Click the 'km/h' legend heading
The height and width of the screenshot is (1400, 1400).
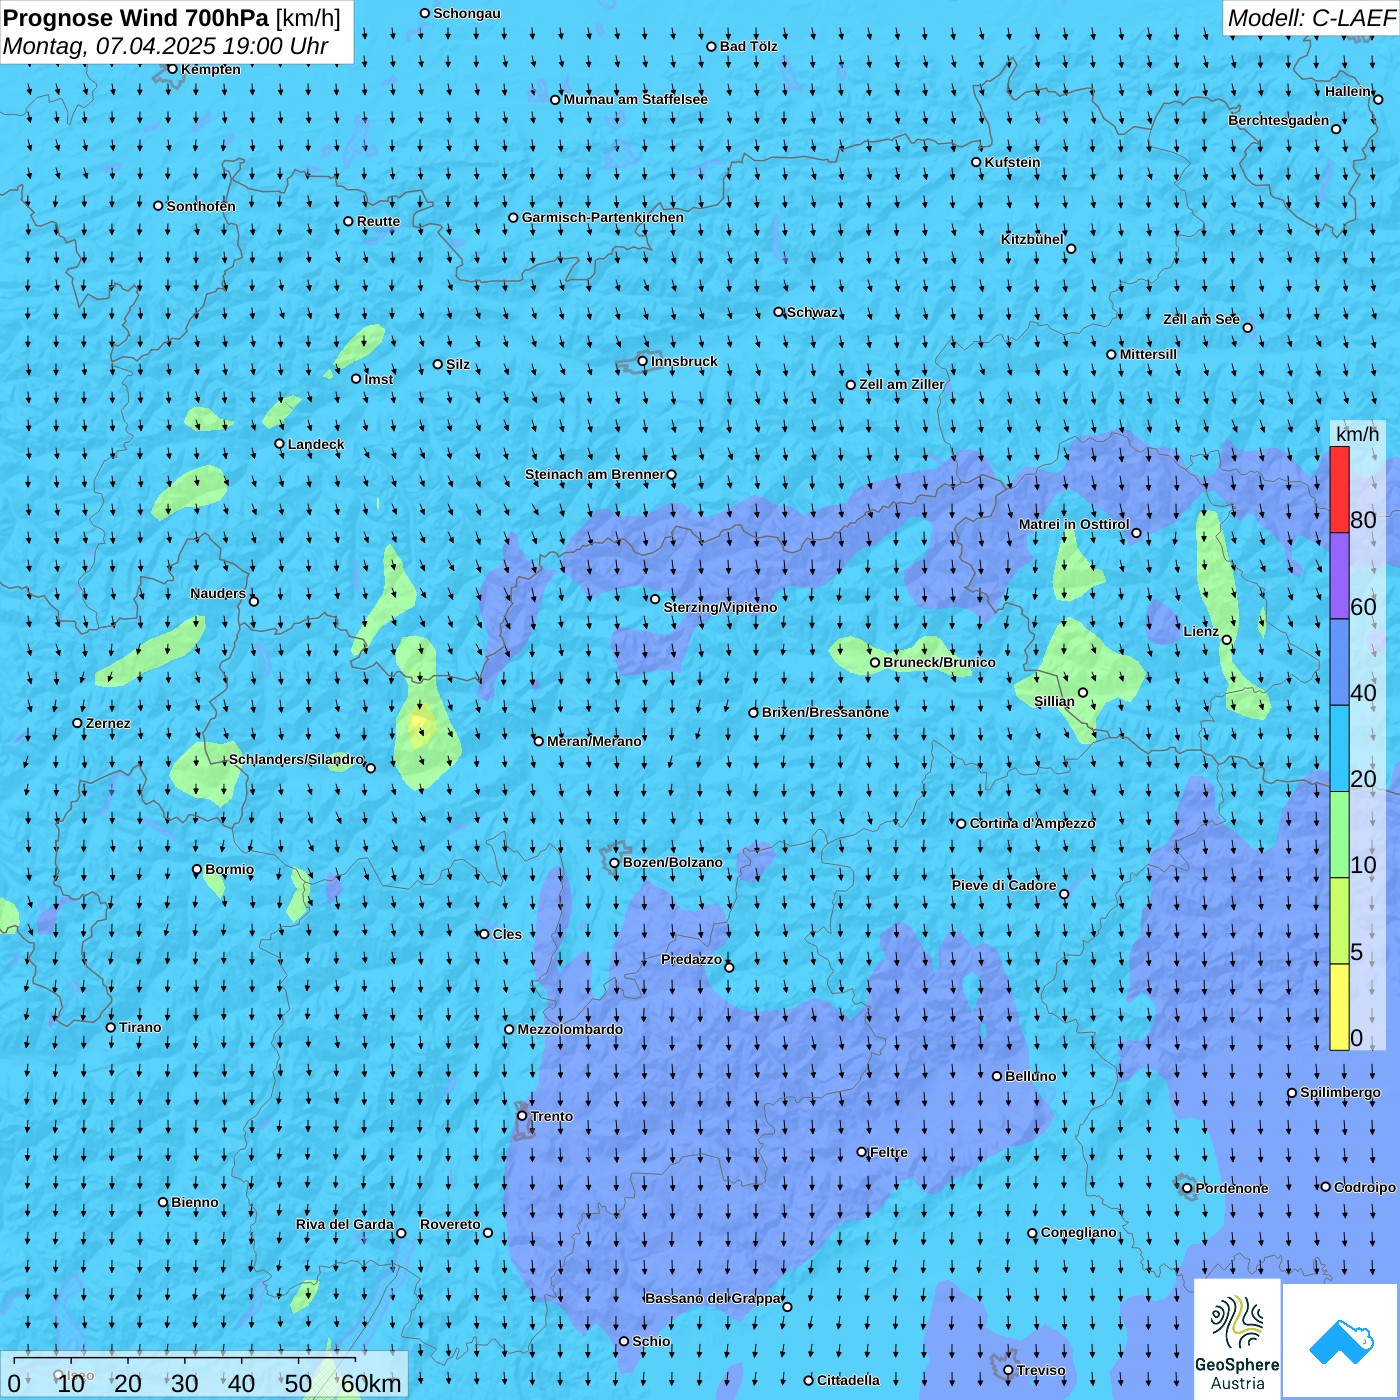point(1357,434)
